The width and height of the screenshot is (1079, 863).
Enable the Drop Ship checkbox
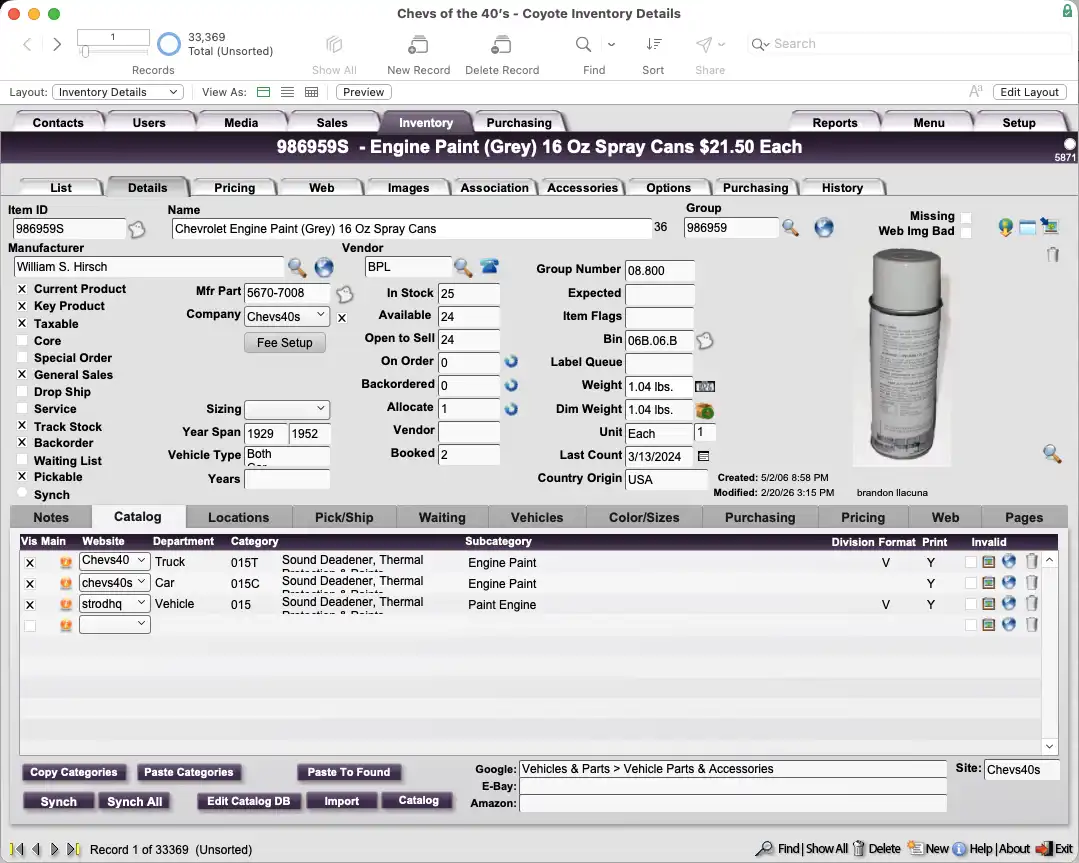(22, 392)
